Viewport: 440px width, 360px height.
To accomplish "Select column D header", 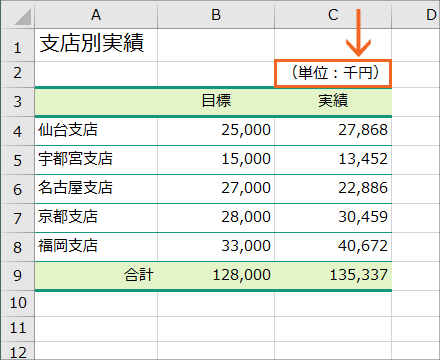I will click(x=416, y=15).
